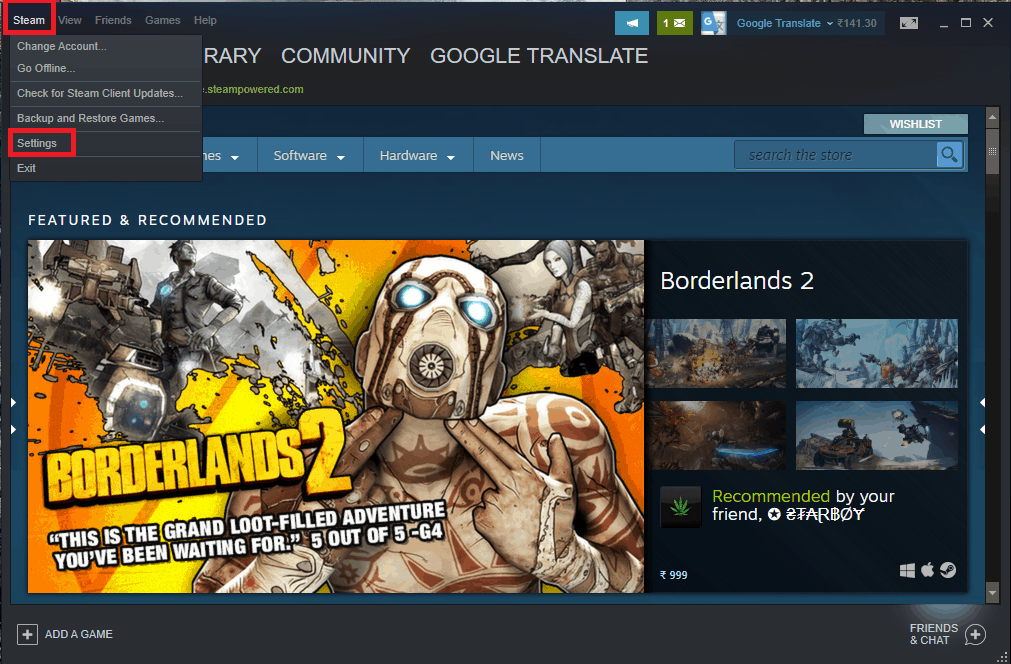Switch to Big Picture mode icon
1011x664 pixels.
(x=909, y=23)
